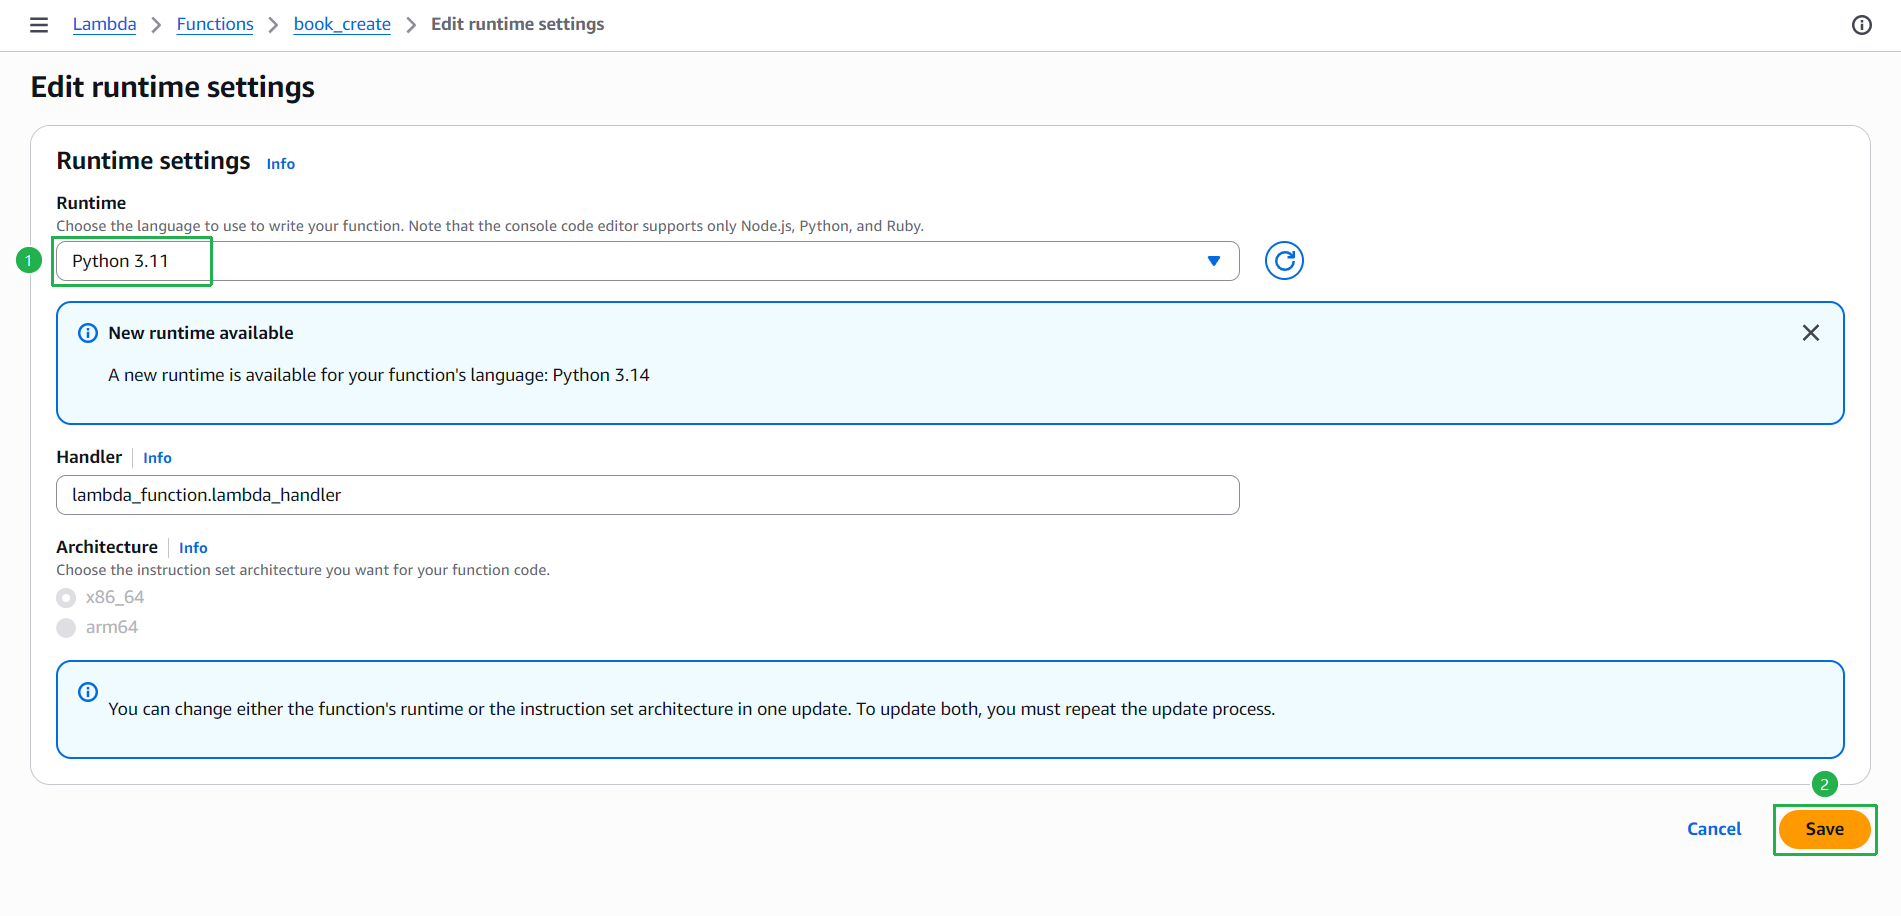Click the runtime/architecture update notice text
This screenshot has width=1901, height=916.
692,709
